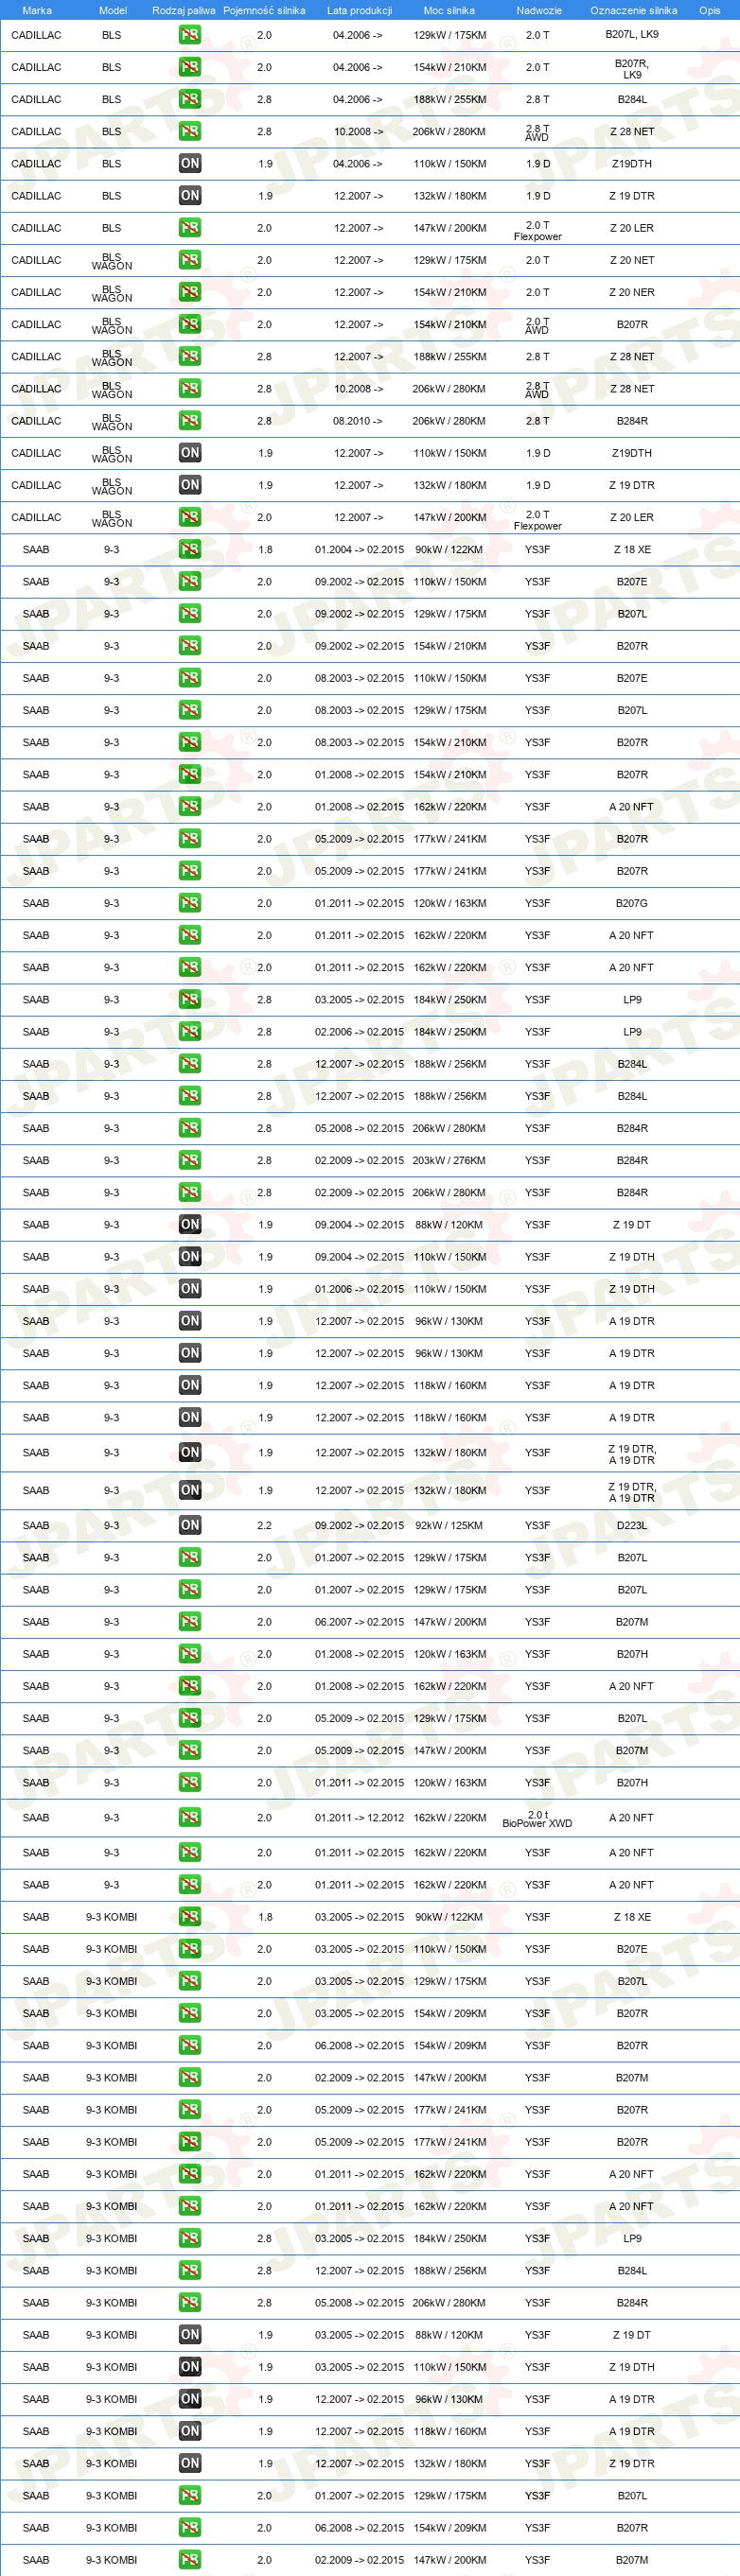The height and width of the screenshot is (2576, 740).
Task: Click the Pojemność silnika column header
Action: click(264, 10)
